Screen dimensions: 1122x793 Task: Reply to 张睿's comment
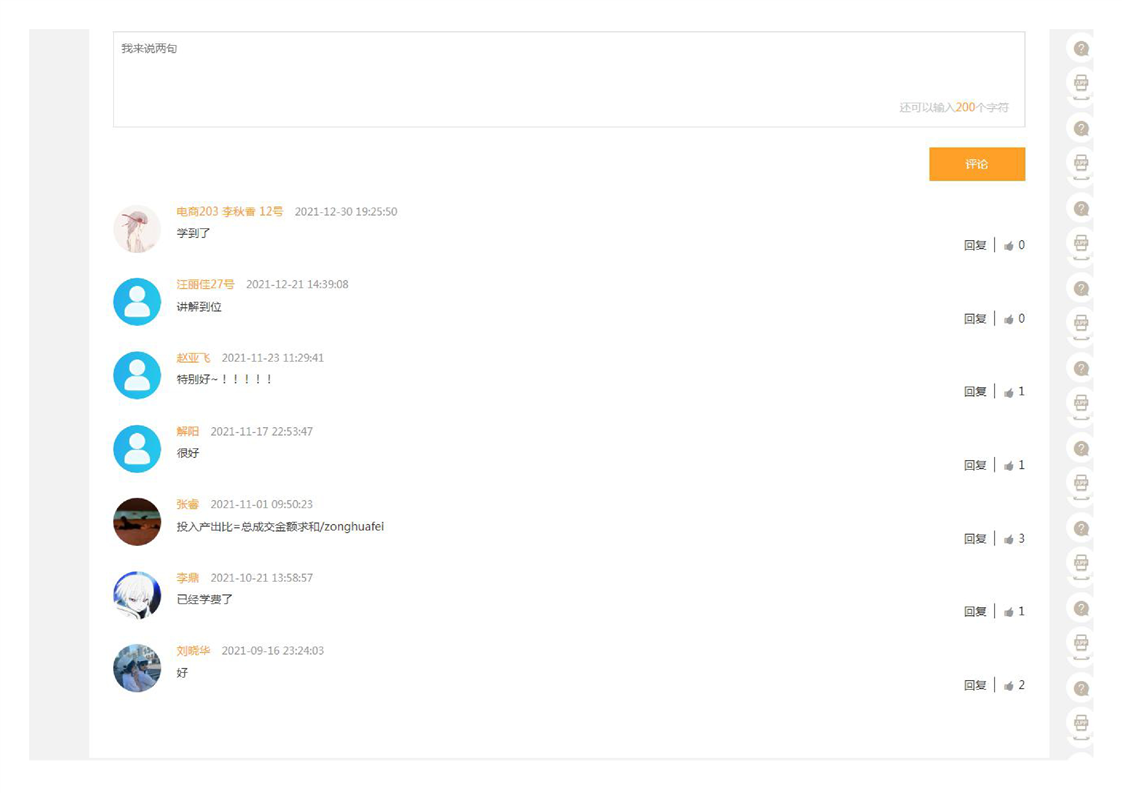(x=974, y=539)
